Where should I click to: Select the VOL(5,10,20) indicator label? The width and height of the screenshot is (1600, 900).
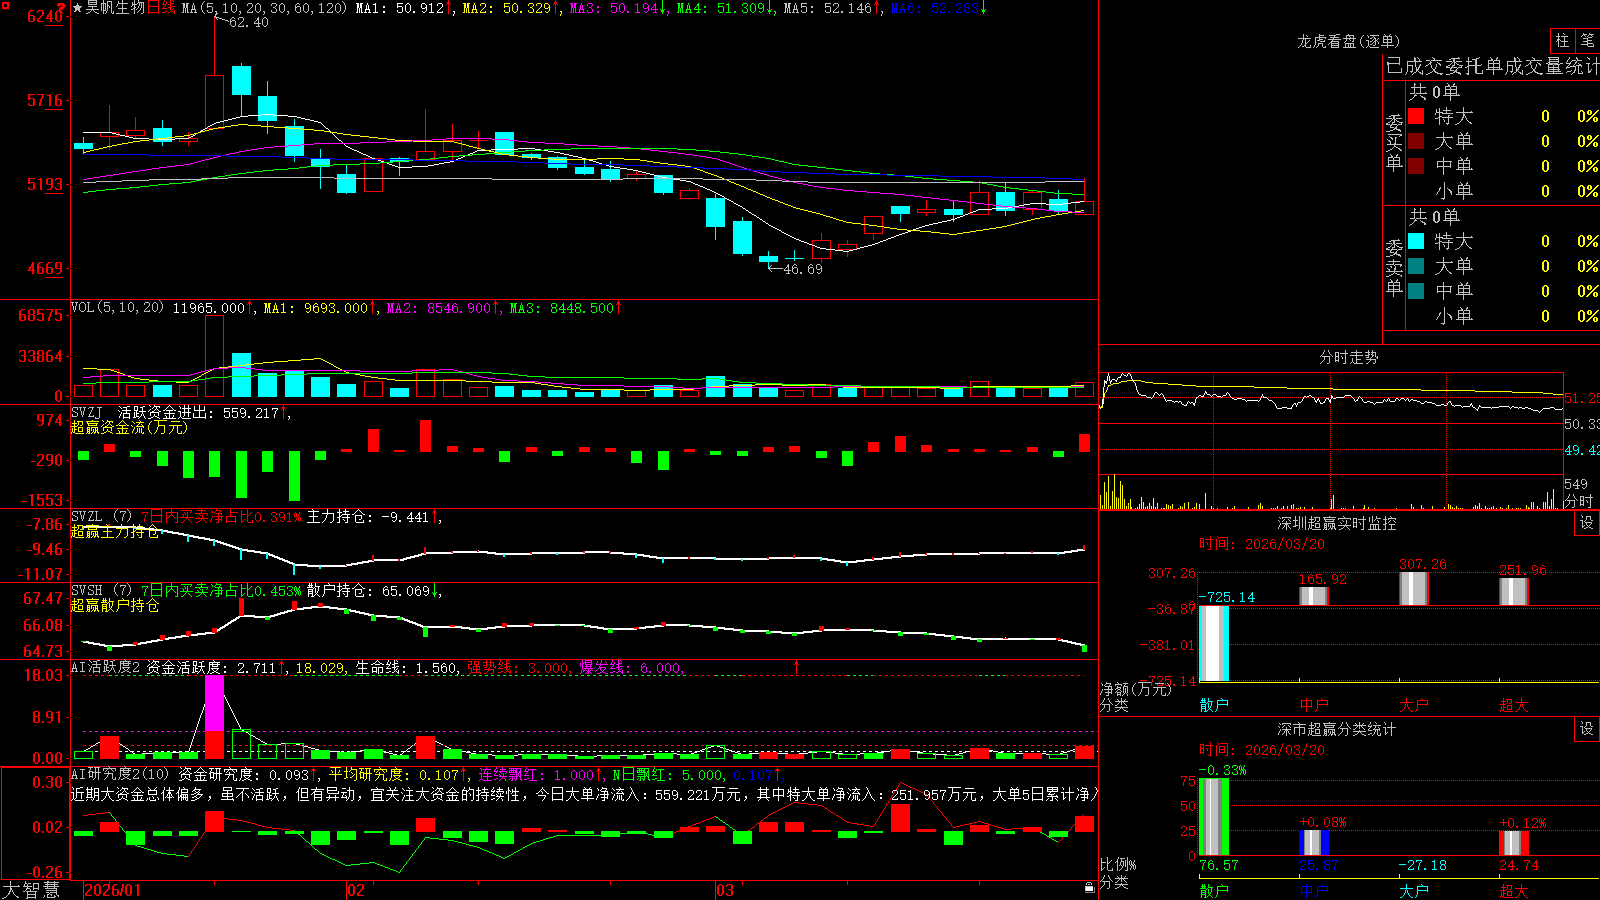coord(117,308)
